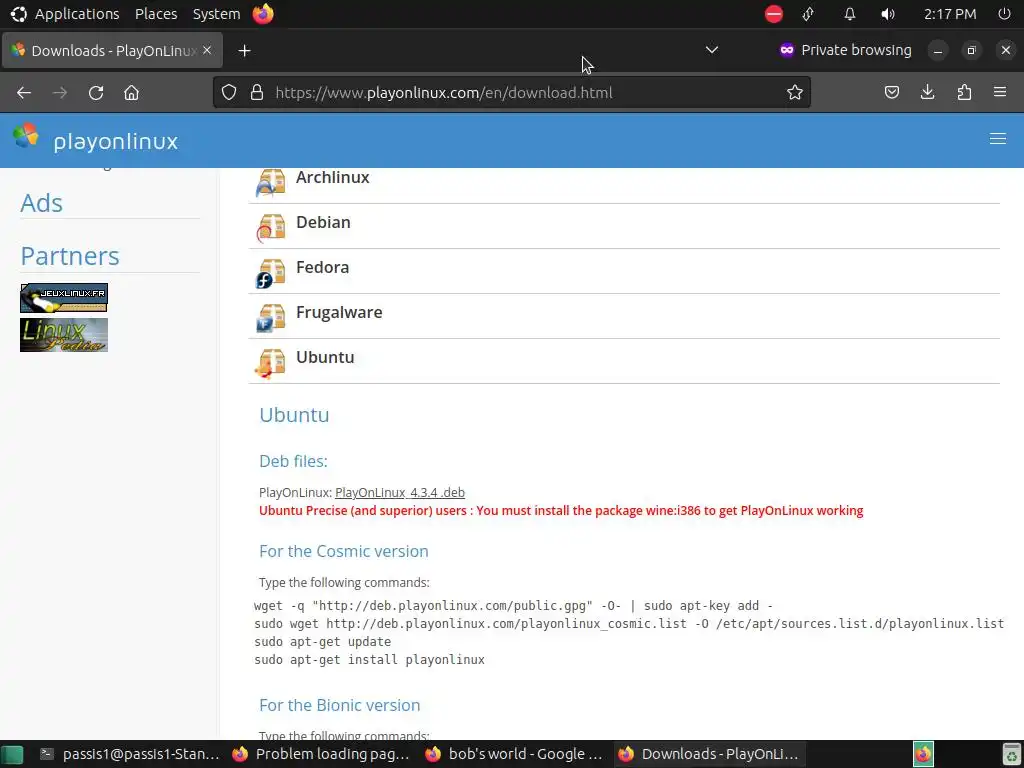The width and height of the screenshot is (1024, 768).
Task: Close the Downloads - PlayOnLinux tab
Action: pyautogui.click(x=207, y=50)
